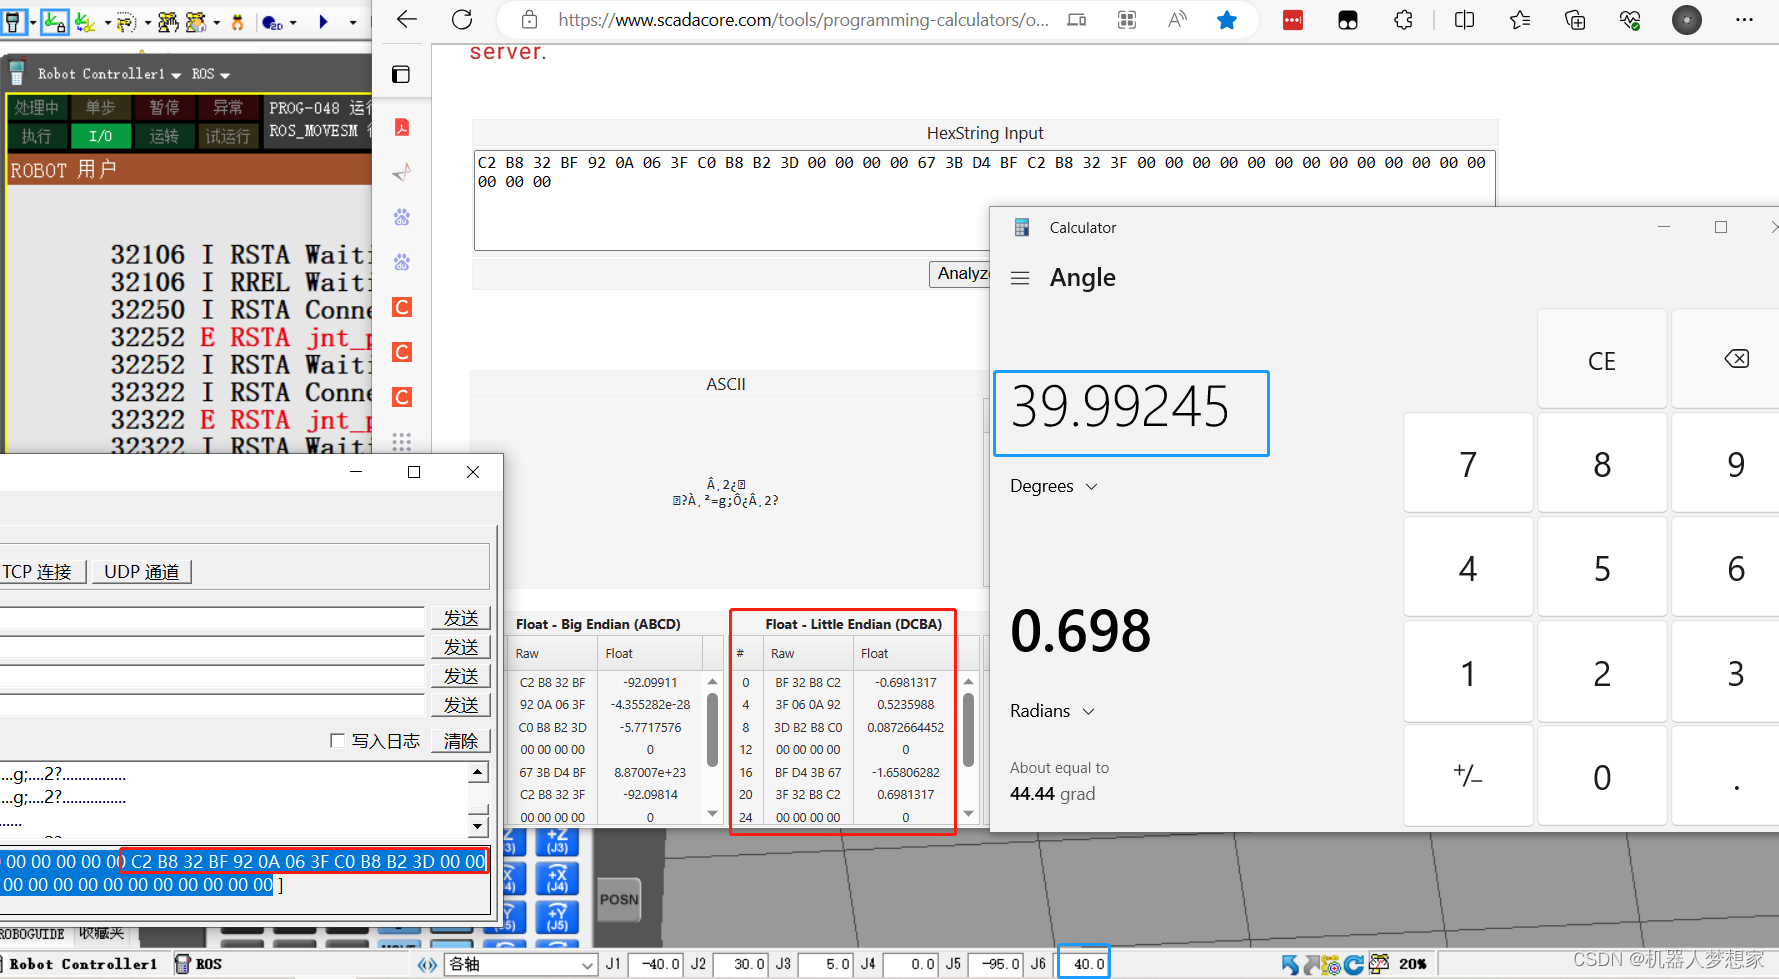Open the Calculator hamburger navigation menu

point(1020,278)
